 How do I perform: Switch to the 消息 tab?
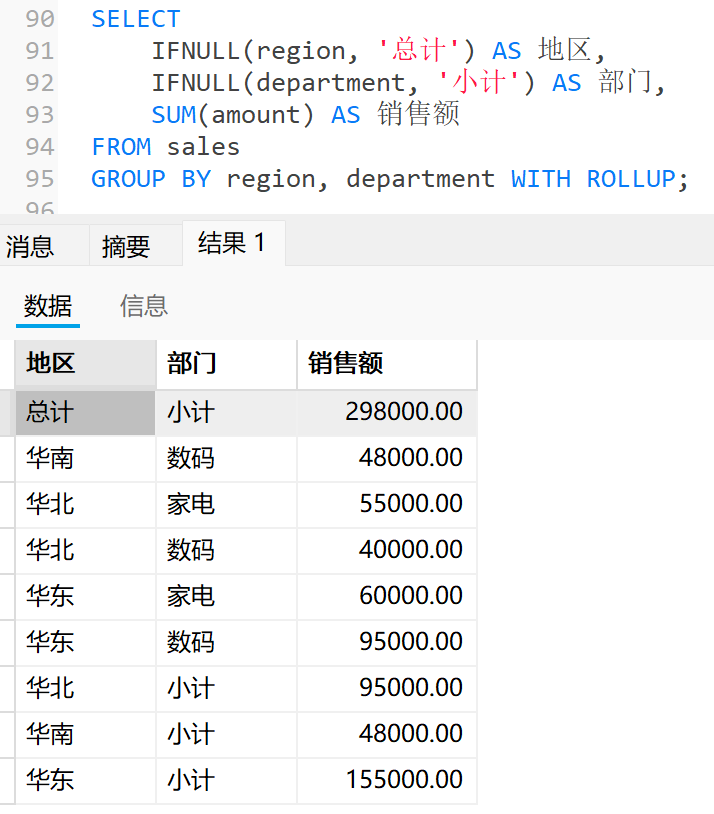point(30,246)
